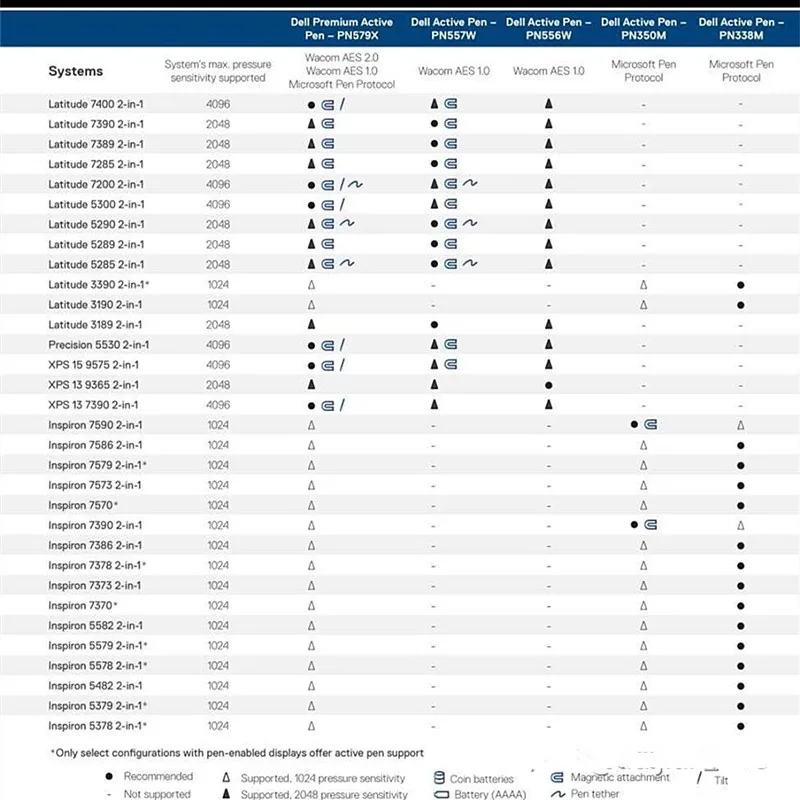Click tilt icon in Latitude 7400 PN579X cell
Screen dimensions: 800x800
coord(342,104)
